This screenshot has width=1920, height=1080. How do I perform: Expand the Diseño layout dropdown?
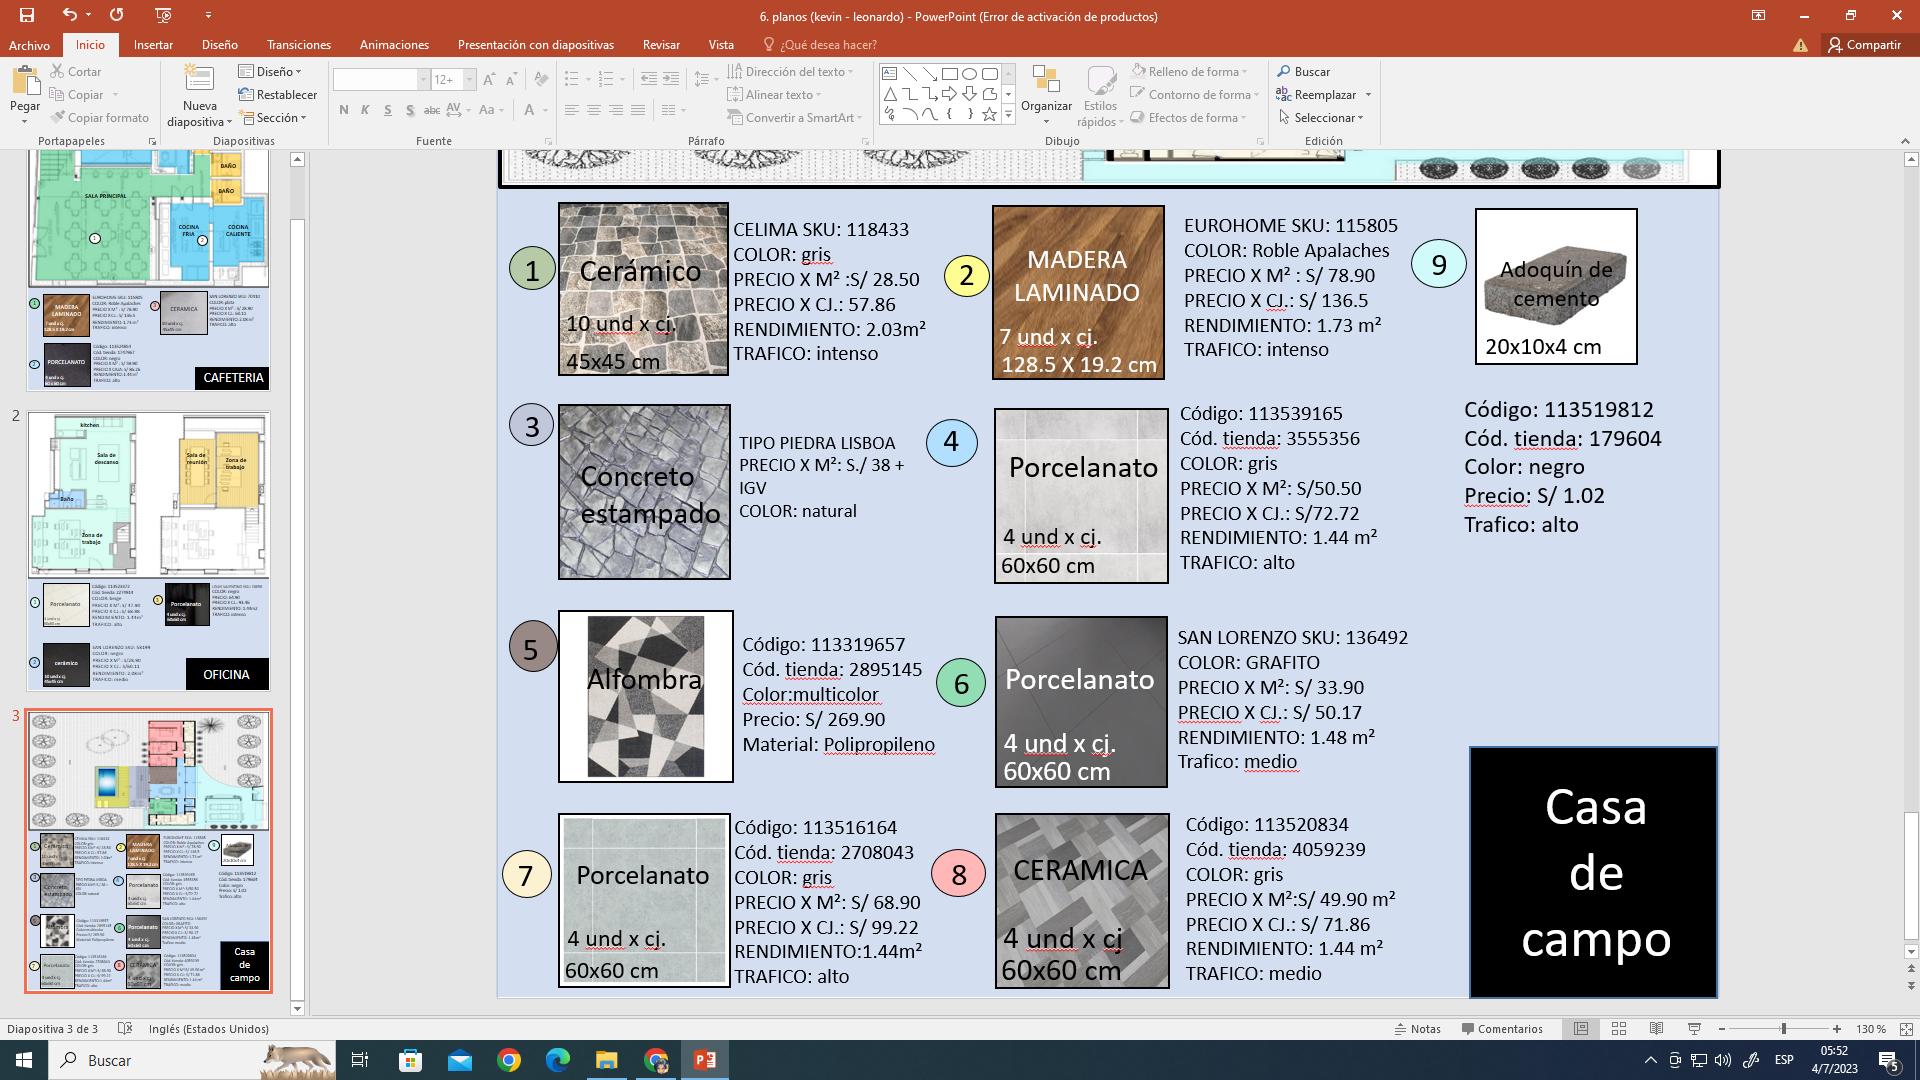(x=270, y=72)
